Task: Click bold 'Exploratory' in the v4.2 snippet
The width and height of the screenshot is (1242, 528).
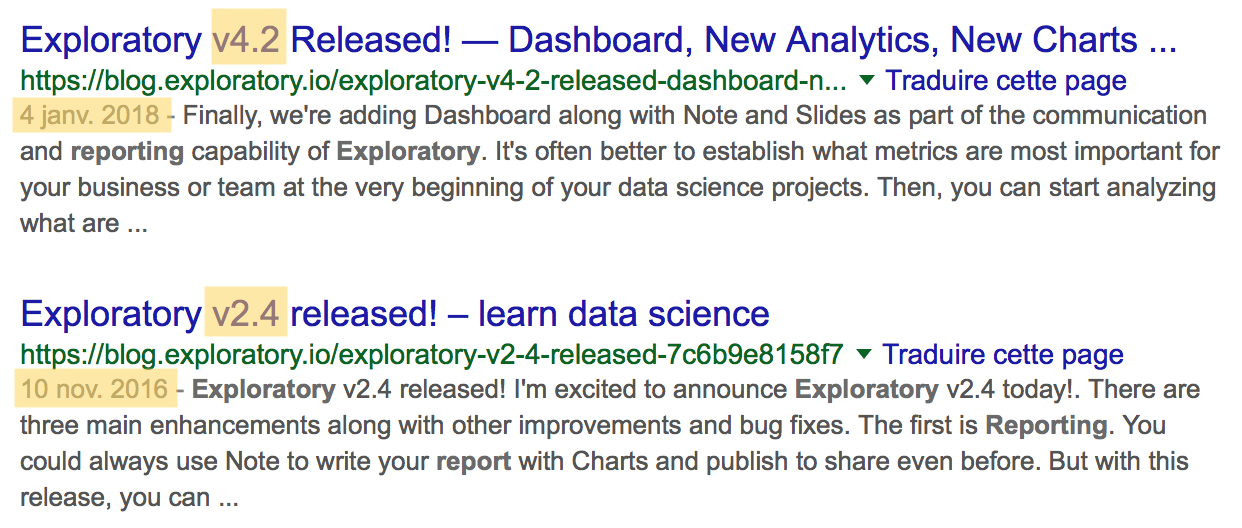Action: pyautogui.click(x=407, y=152)
